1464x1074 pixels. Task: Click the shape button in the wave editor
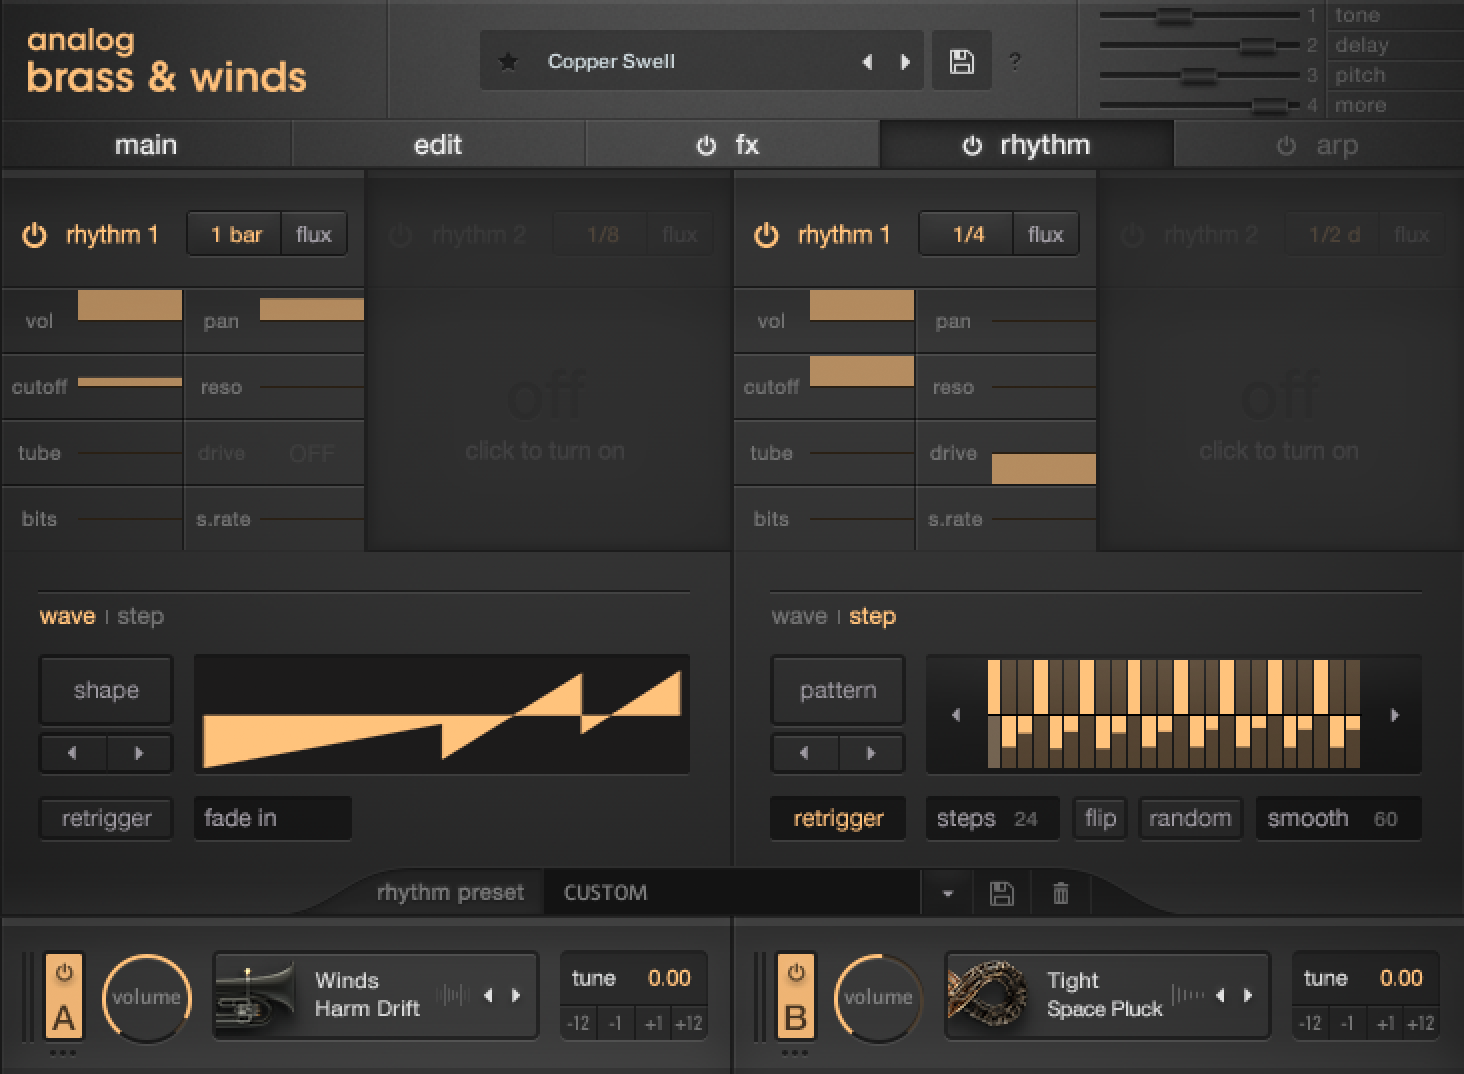pyautogui.click(x=106, y=690)
